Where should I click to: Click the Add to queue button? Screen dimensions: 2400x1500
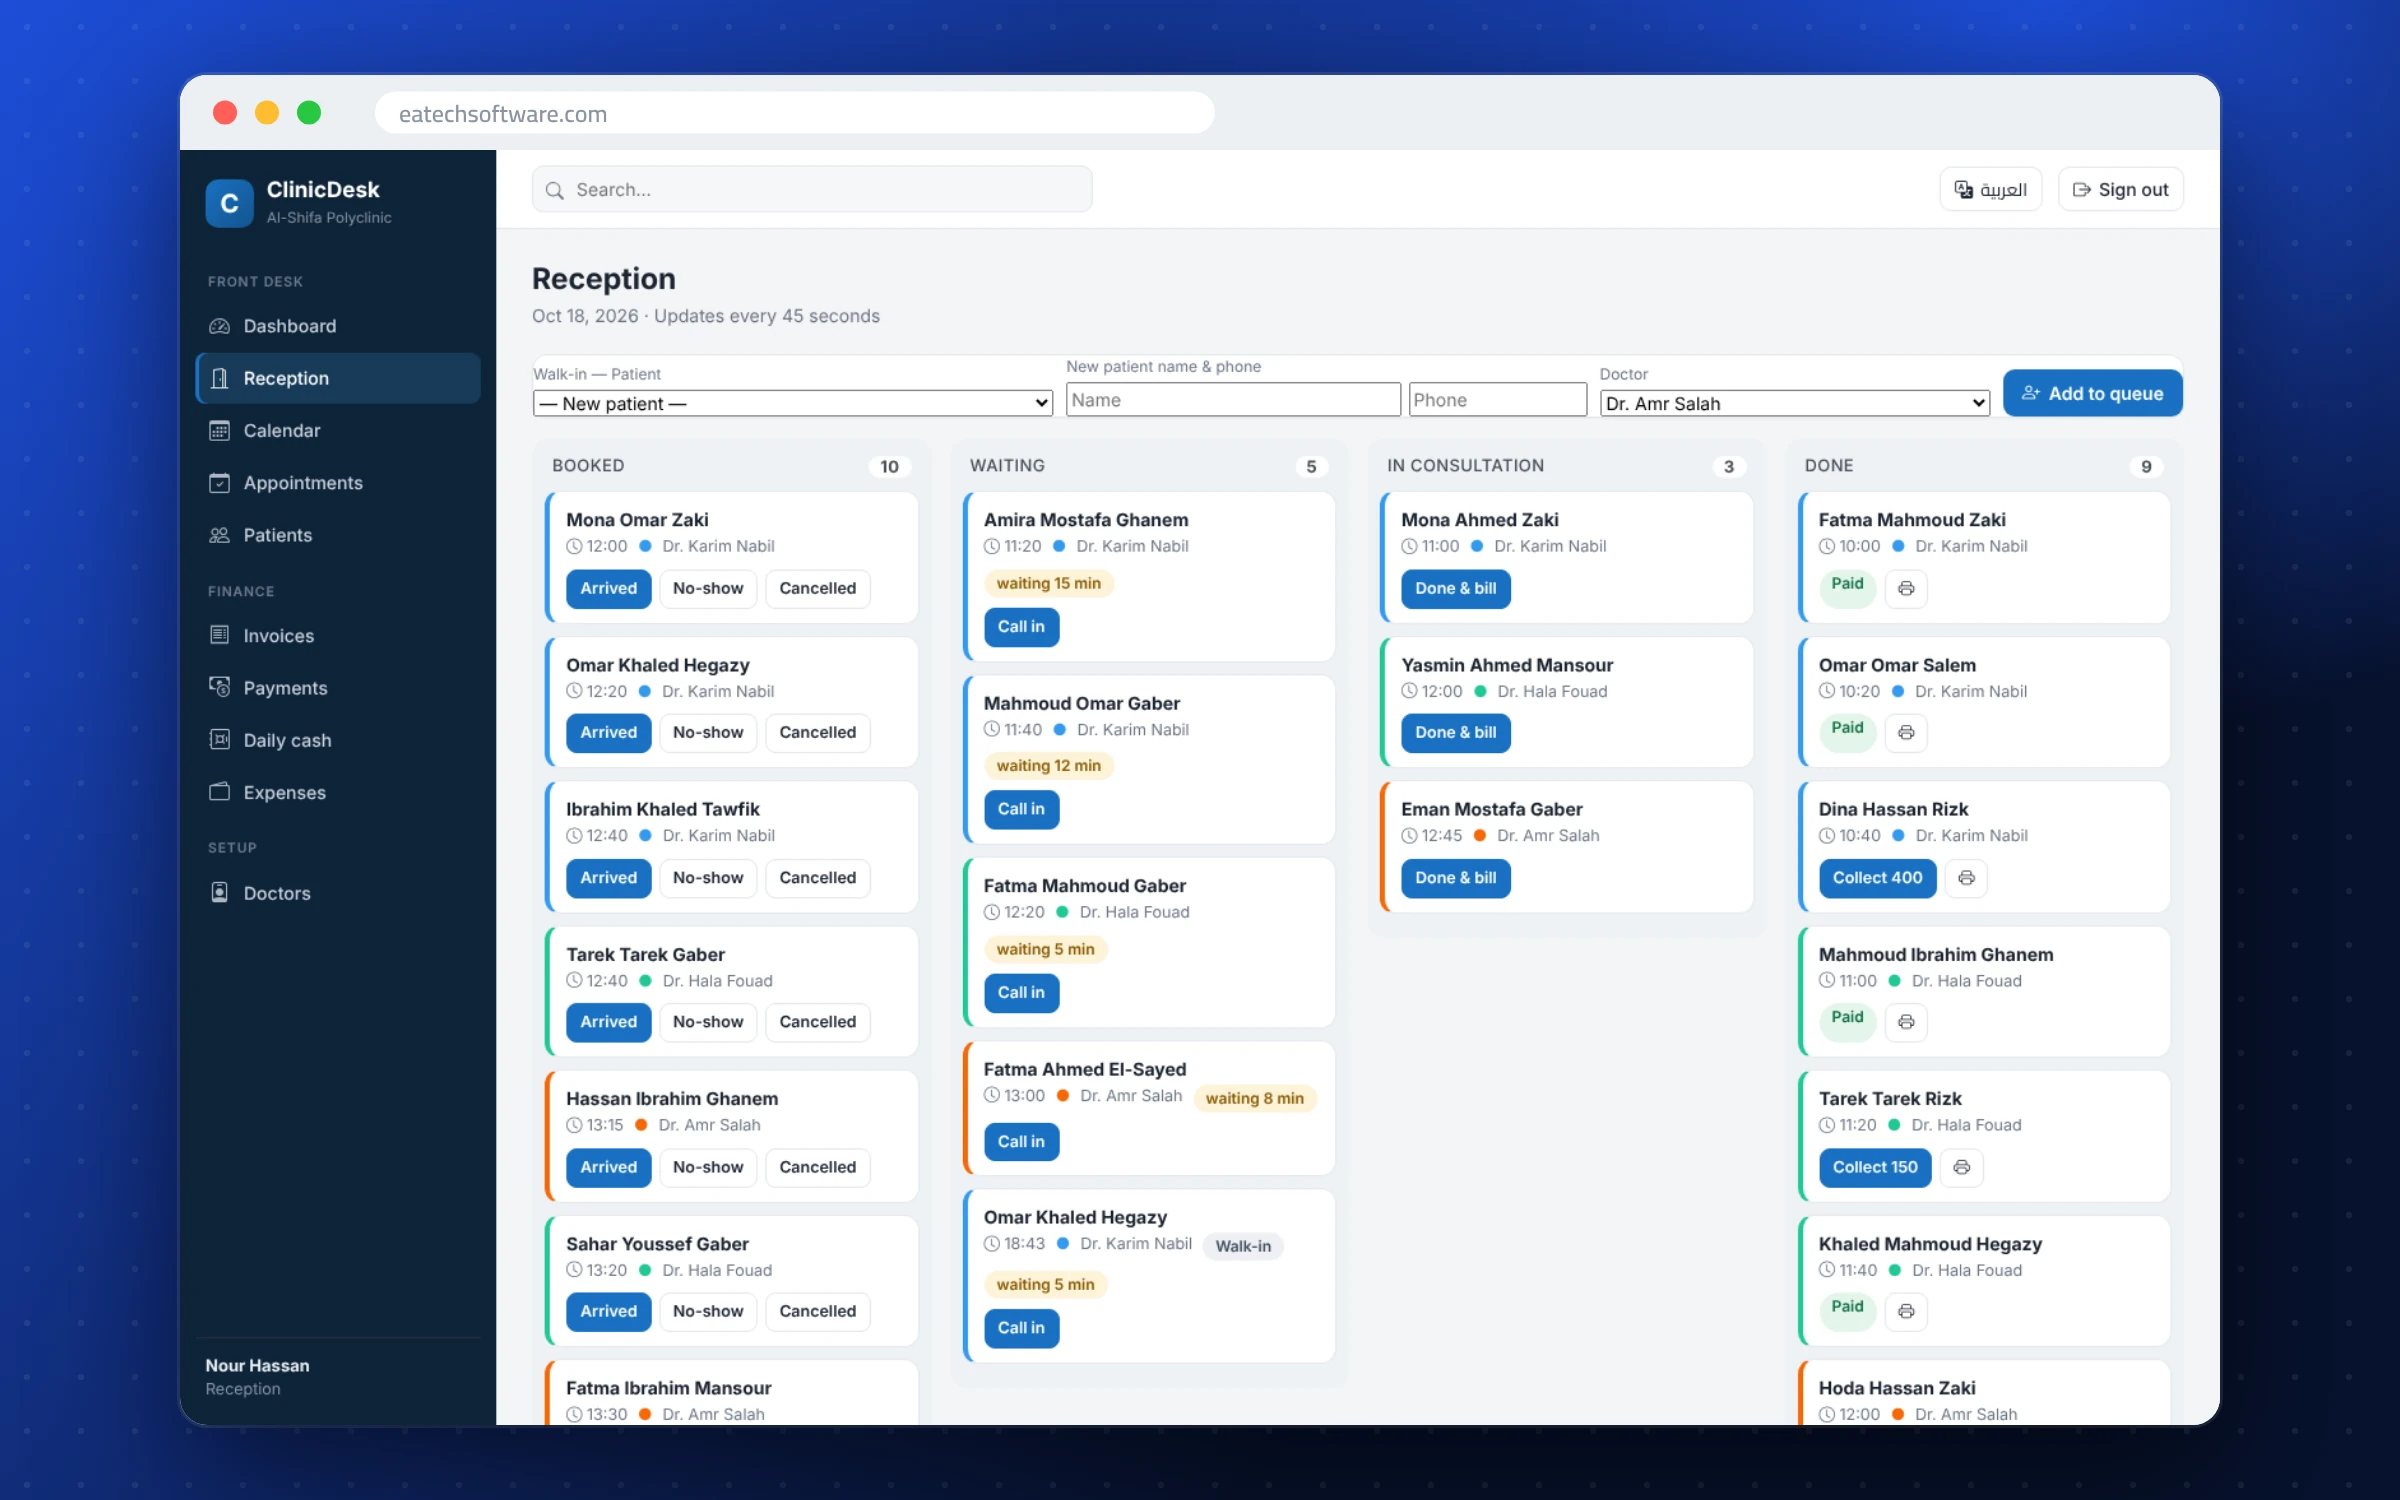pos(2092,393)
